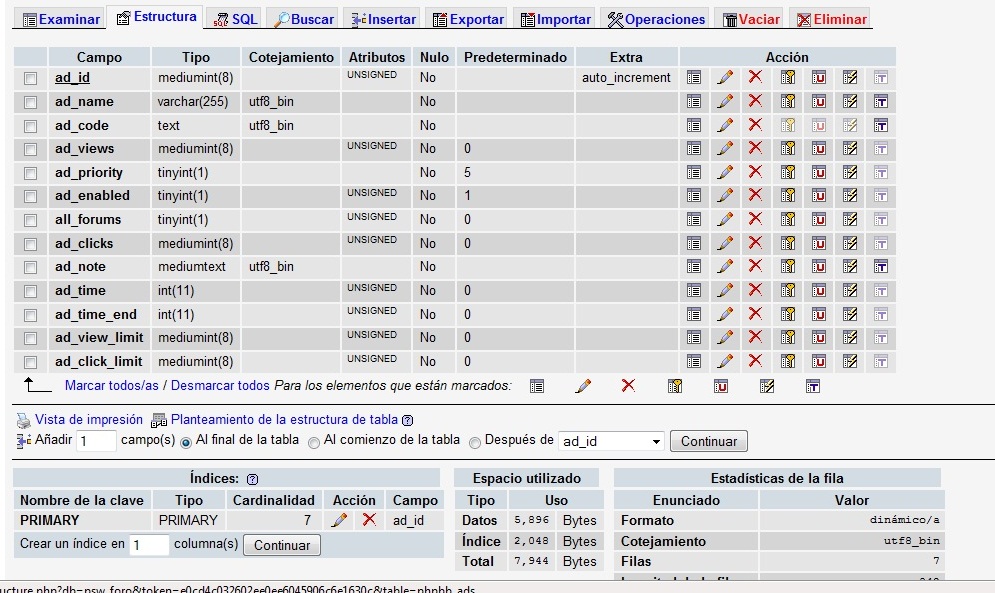Primary key icon for marked elements

(x=675, y=386)
